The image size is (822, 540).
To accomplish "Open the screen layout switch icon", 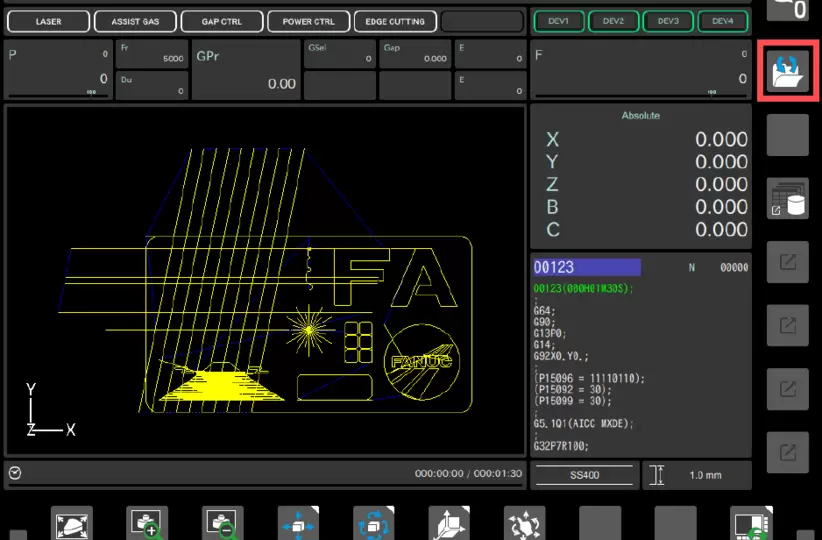I will pyautogui.click(x=751, y=523).
